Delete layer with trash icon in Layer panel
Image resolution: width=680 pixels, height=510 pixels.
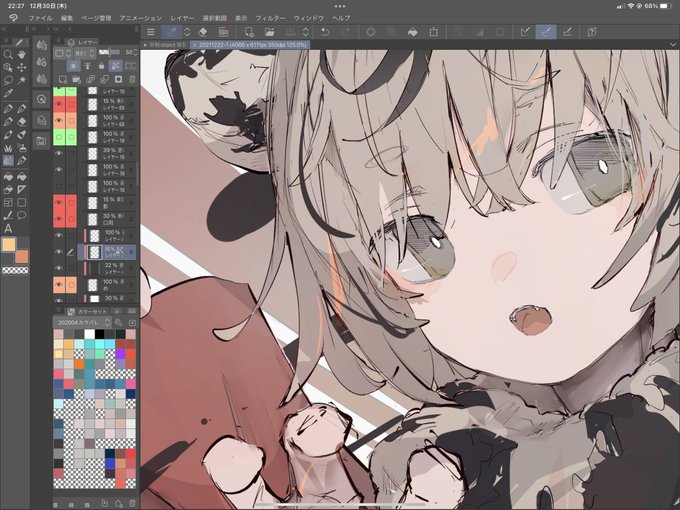click(x=132, y=79)
